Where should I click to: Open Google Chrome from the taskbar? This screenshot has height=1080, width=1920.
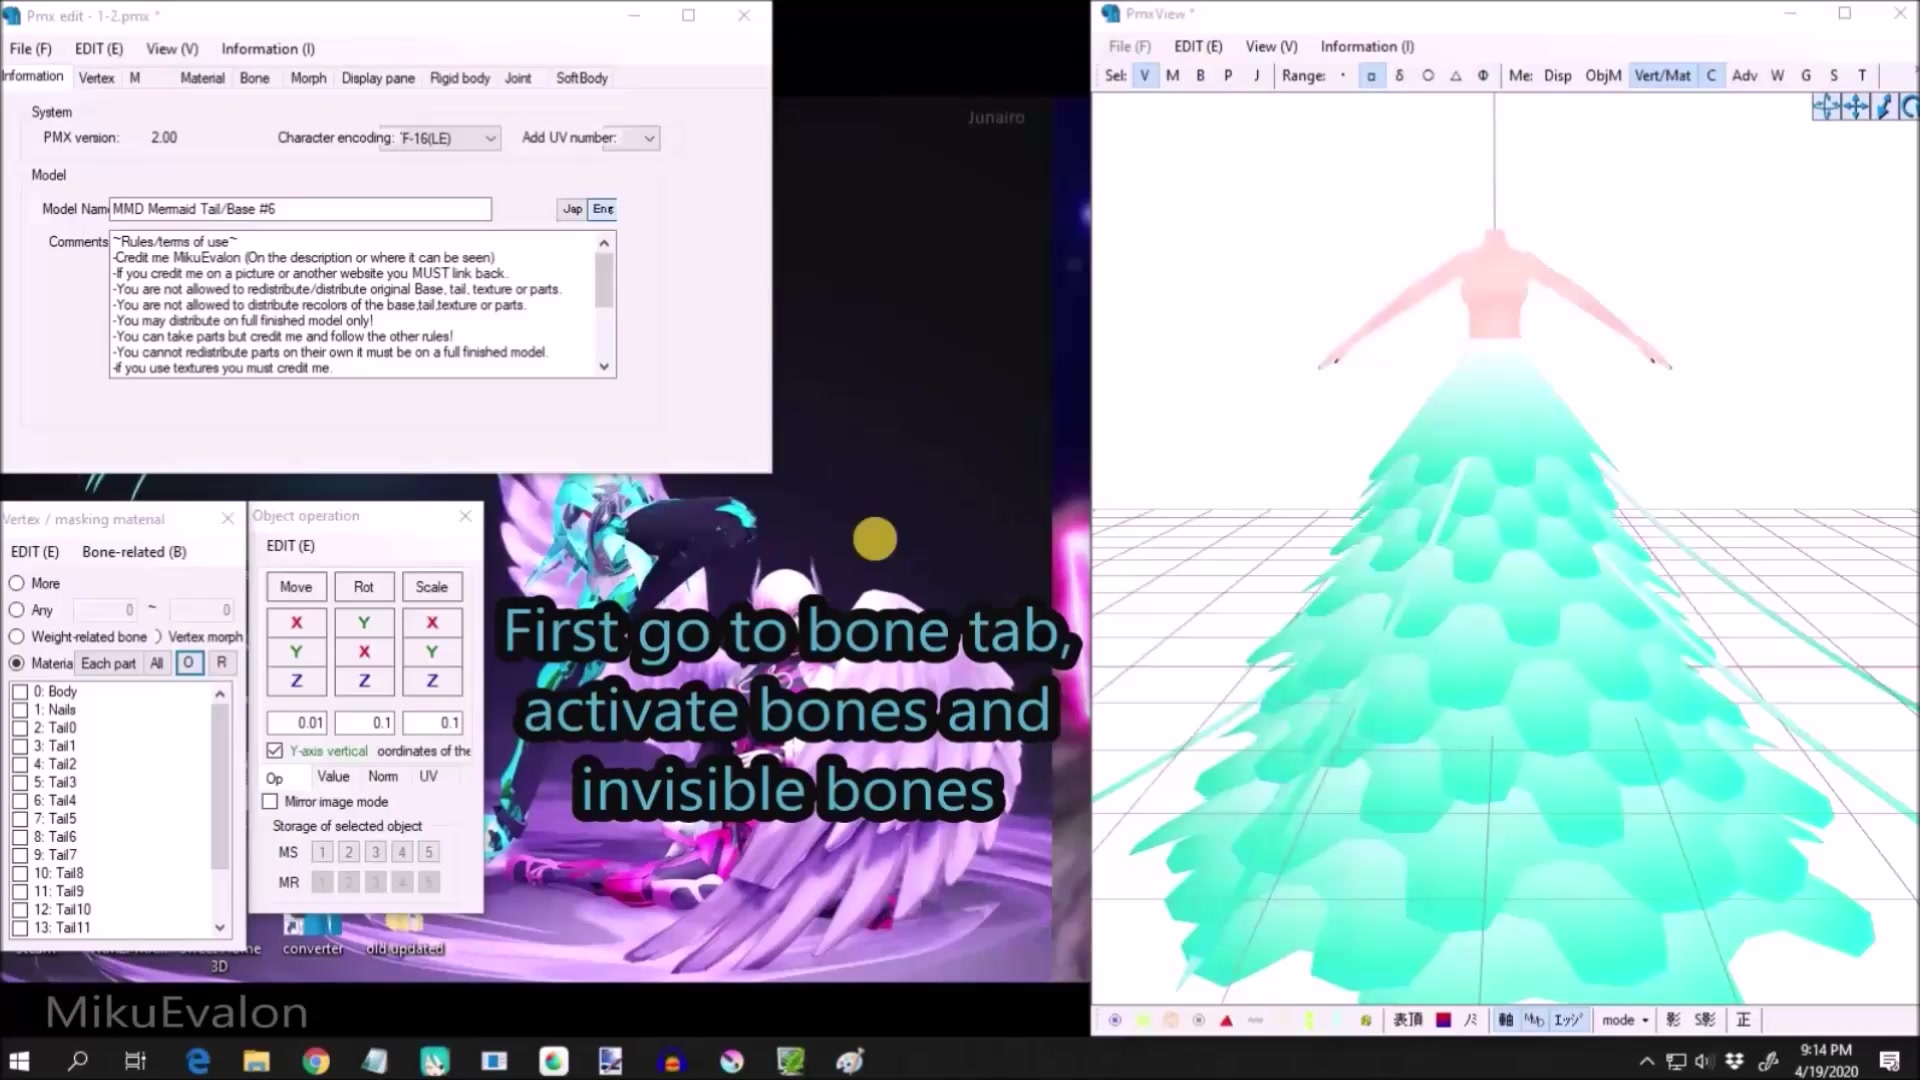click(x=316, y=1060)
